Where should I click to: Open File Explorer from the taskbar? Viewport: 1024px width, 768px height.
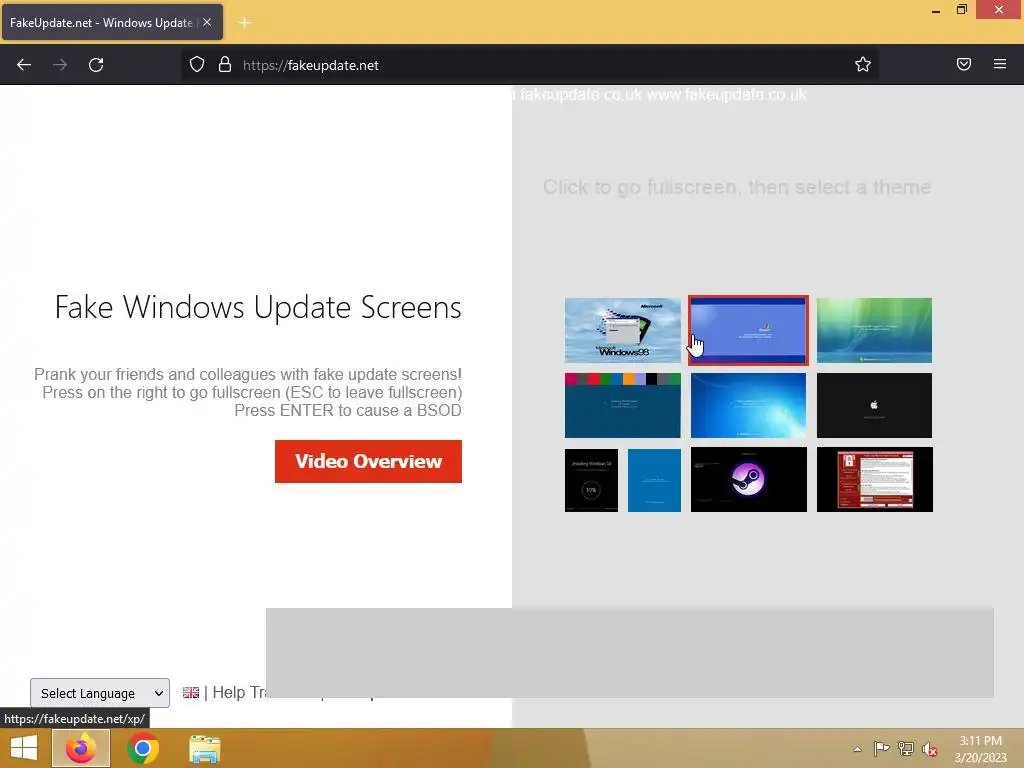(204, 748)
